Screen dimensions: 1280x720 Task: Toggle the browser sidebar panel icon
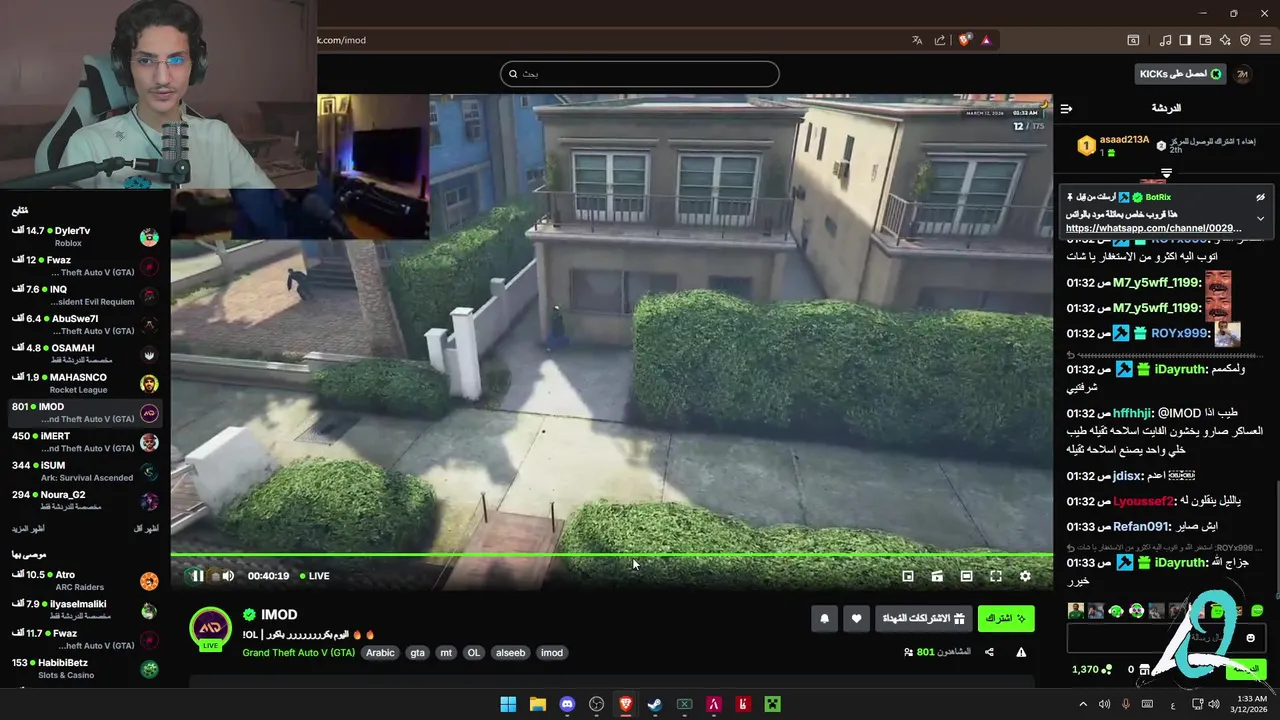point(1185,40)
